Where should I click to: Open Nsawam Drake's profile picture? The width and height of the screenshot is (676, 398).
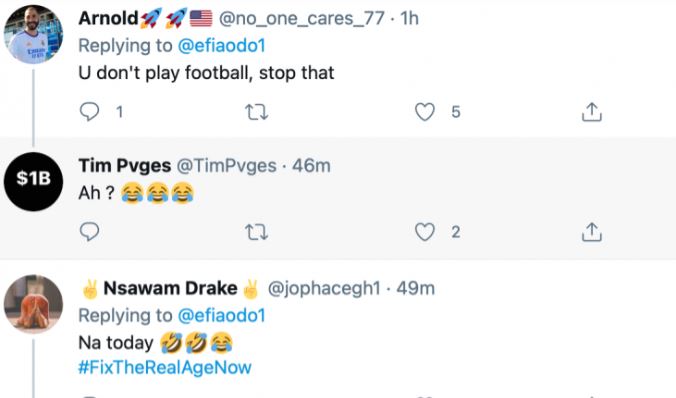33,304
